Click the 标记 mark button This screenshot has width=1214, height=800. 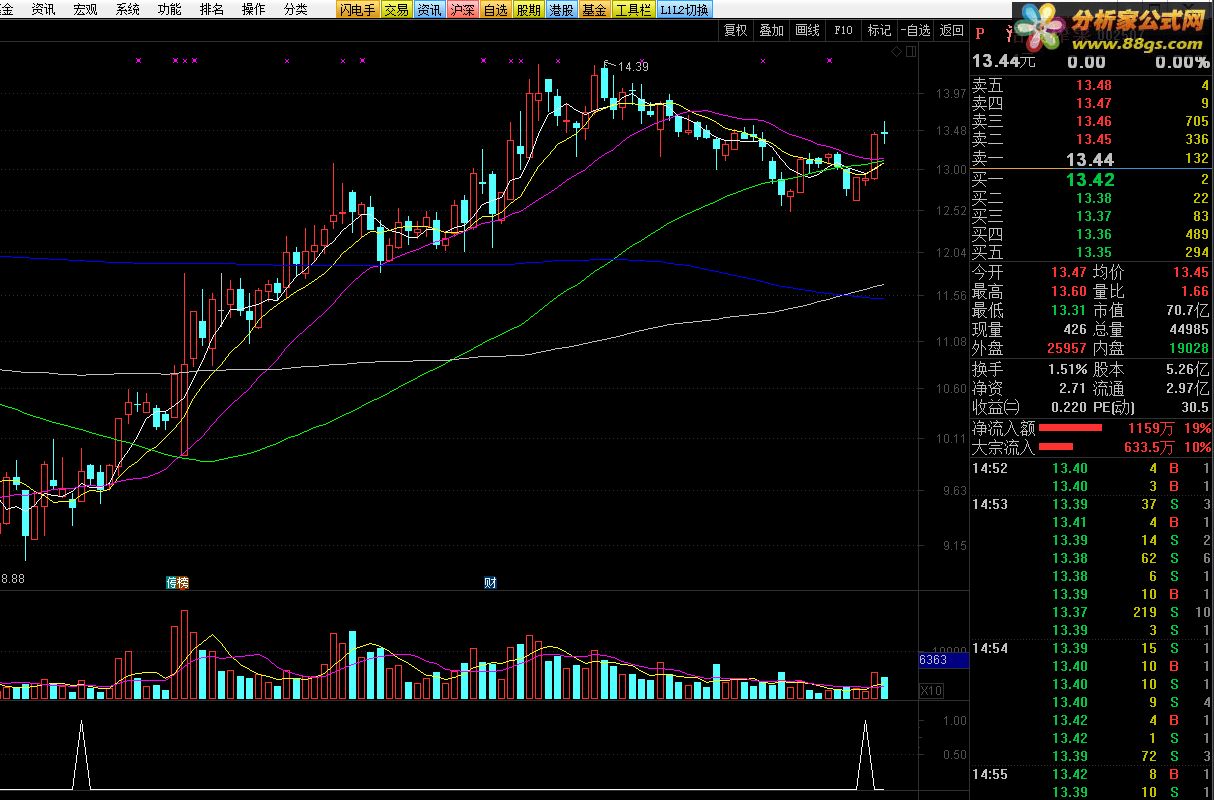click(880, 31)
